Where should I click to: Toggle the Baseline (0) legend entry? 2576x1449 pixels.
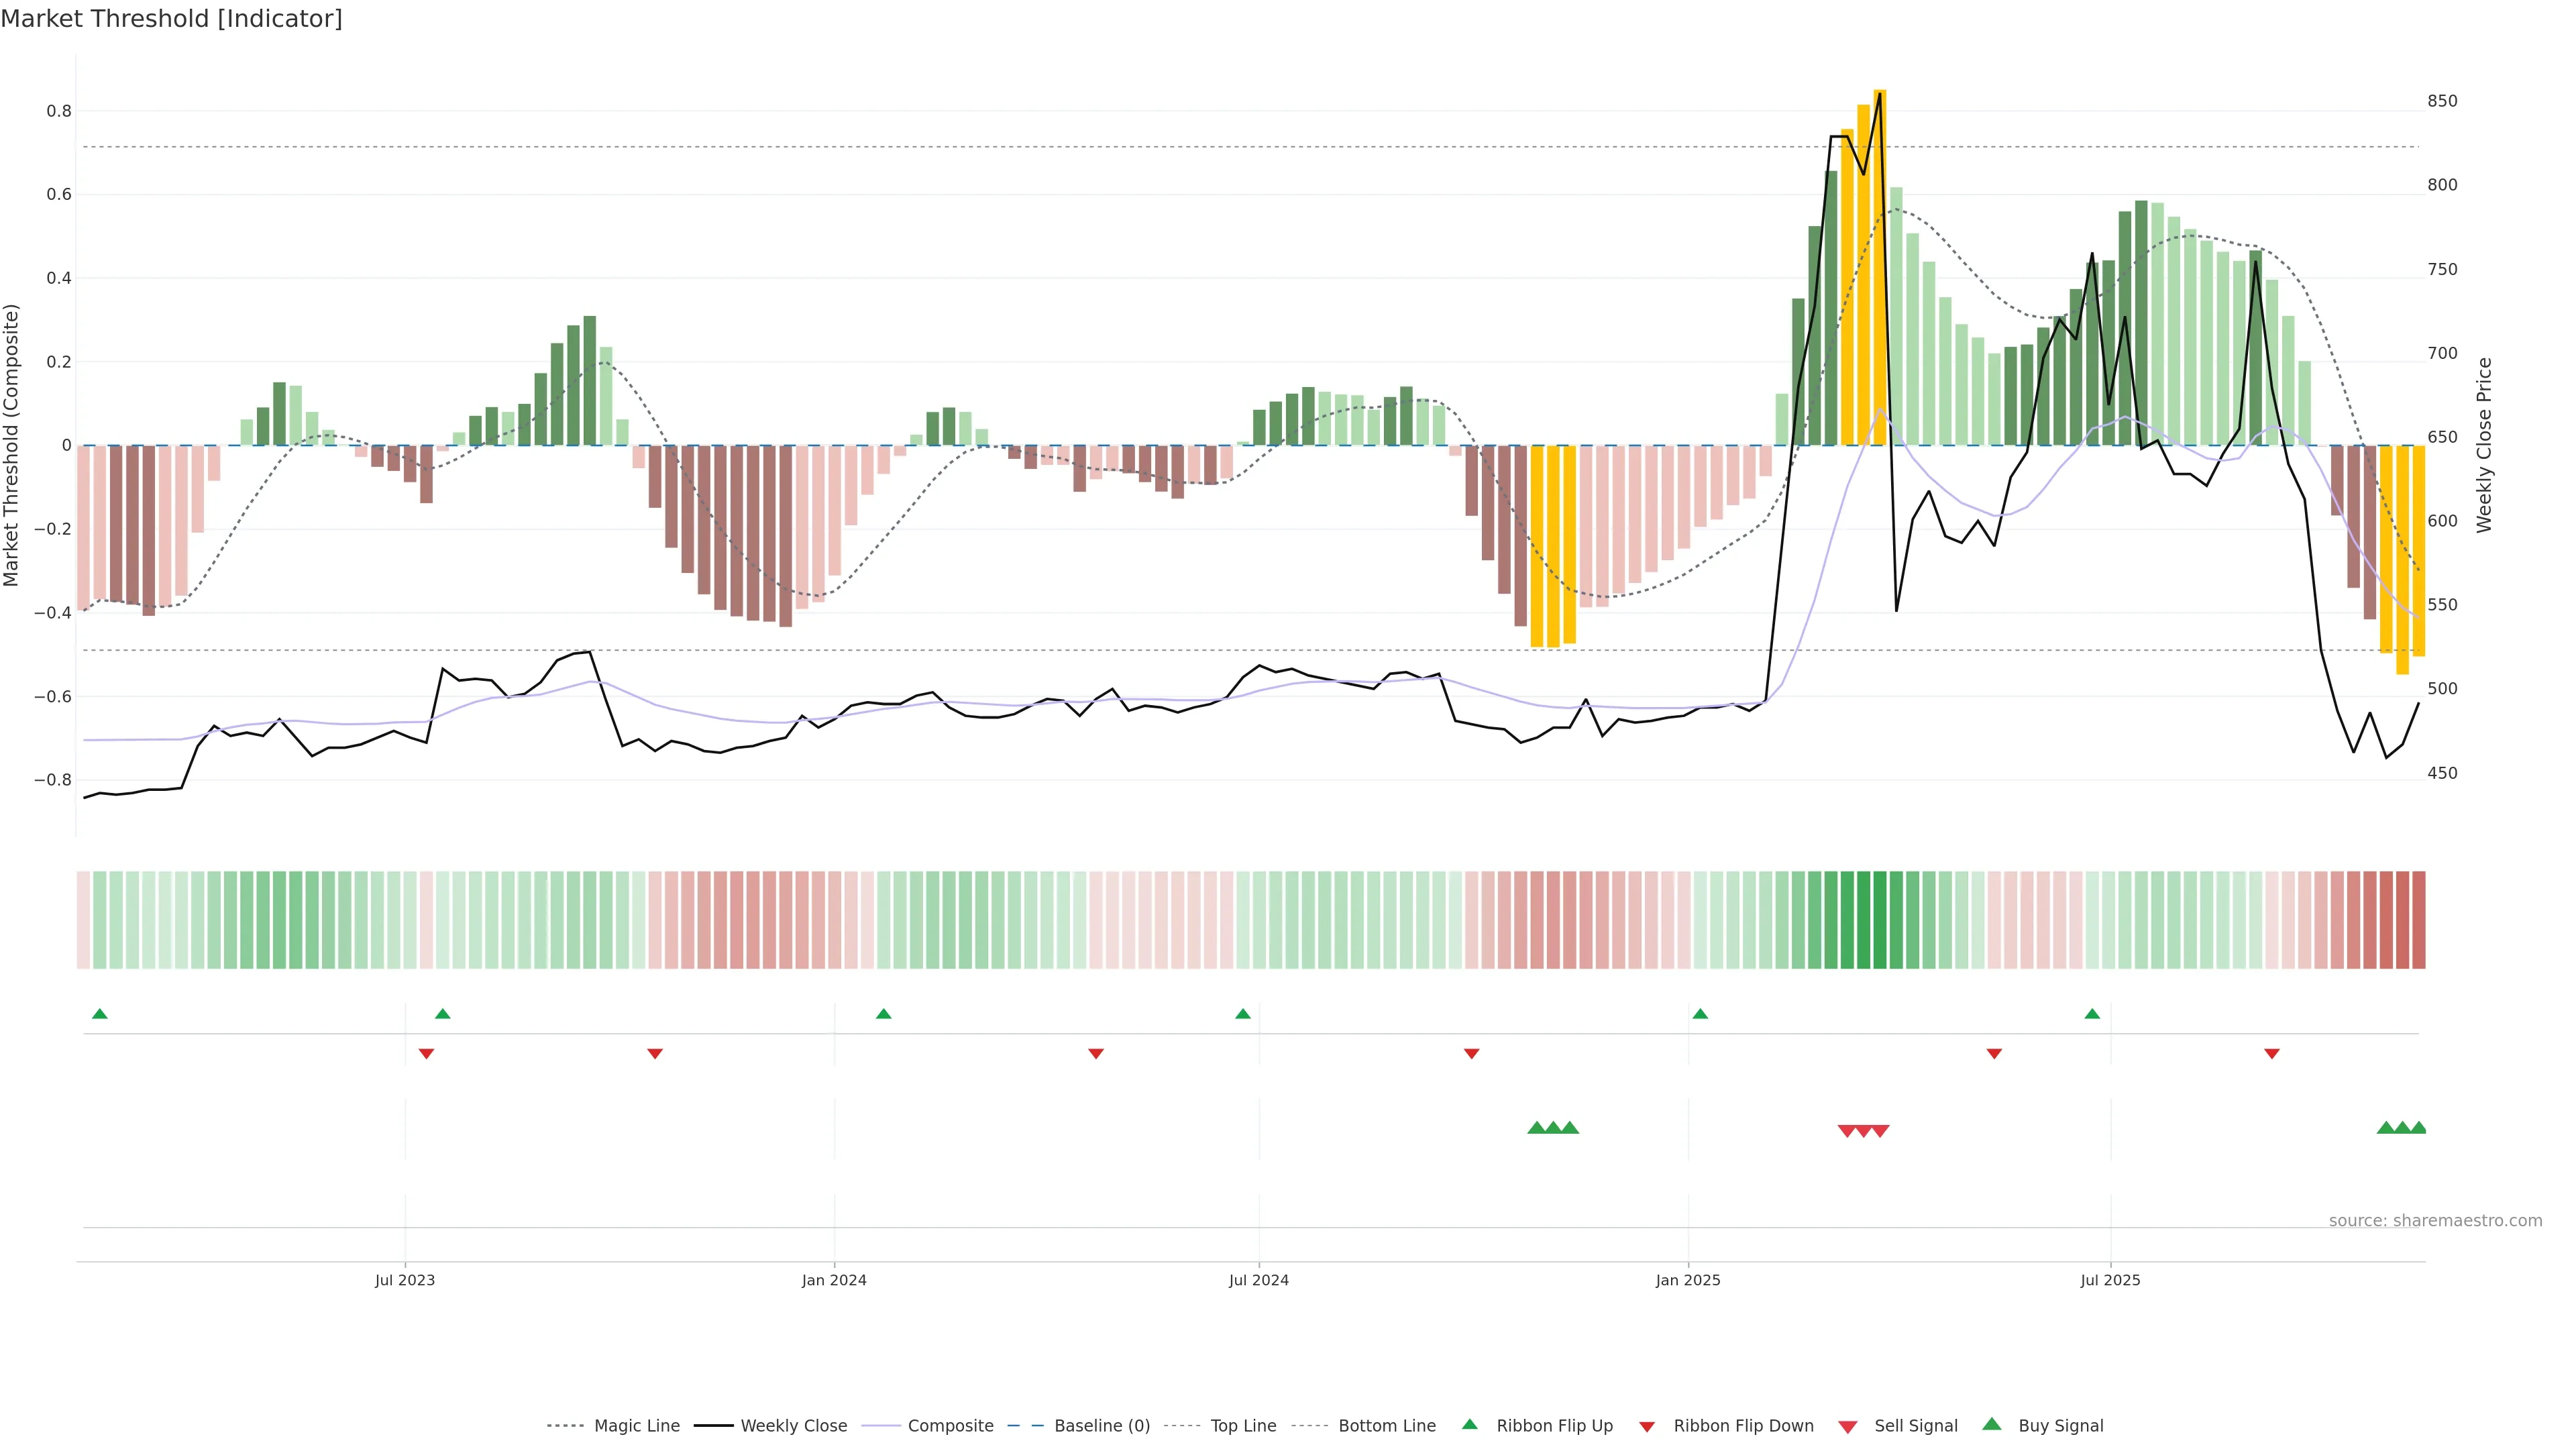[x=1102, y=1426]
